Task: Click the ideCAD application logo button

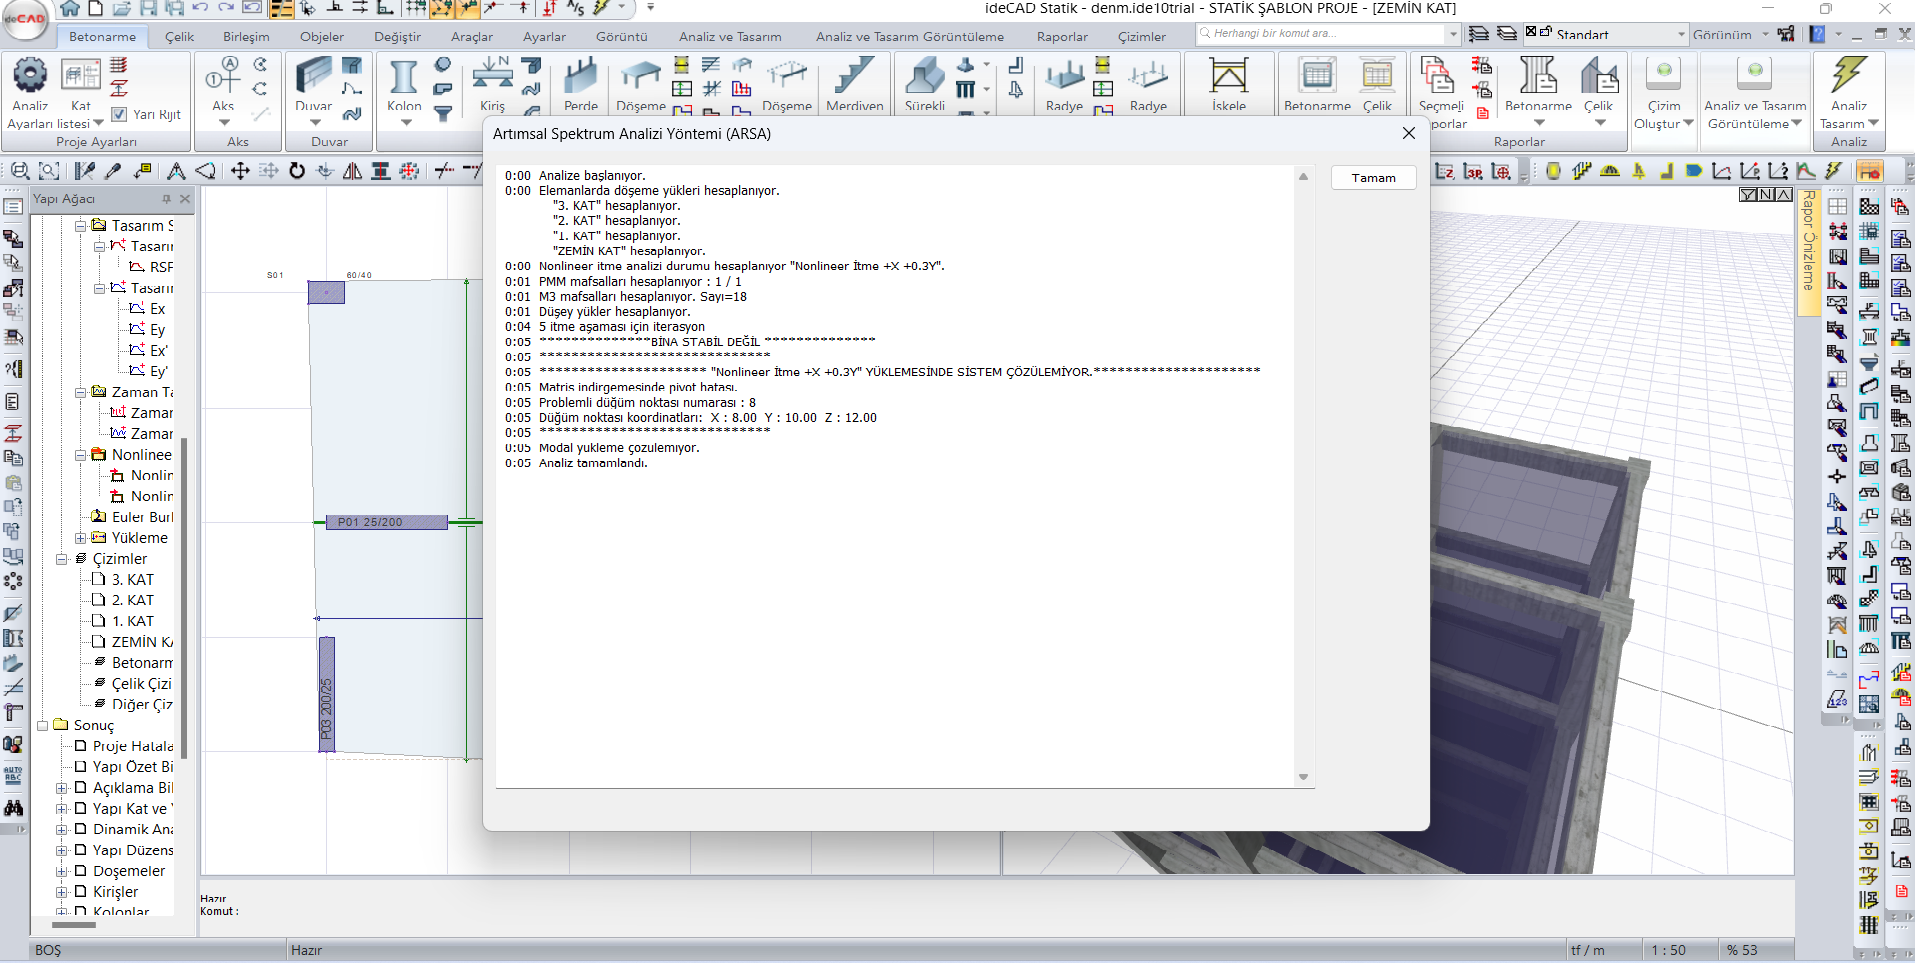Action: pyautogui.click(x=24, y=20)
